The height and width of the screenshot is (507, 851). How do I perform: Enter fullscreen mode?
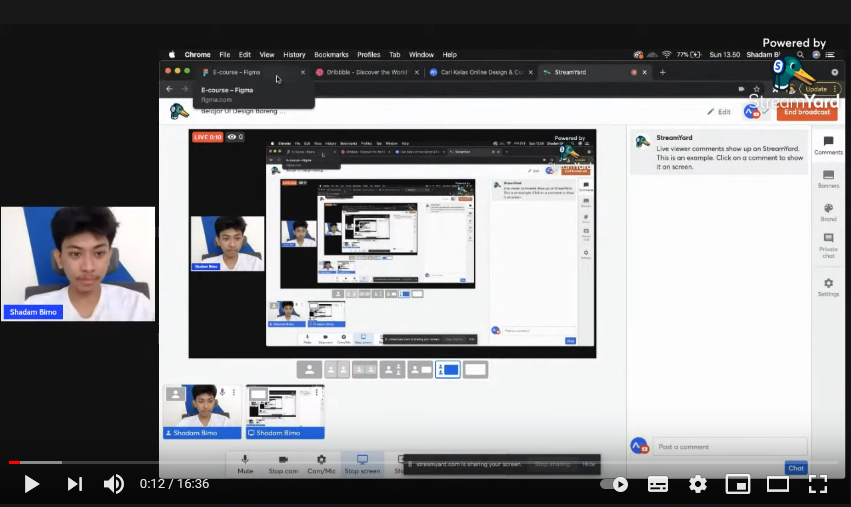(818, 484)
